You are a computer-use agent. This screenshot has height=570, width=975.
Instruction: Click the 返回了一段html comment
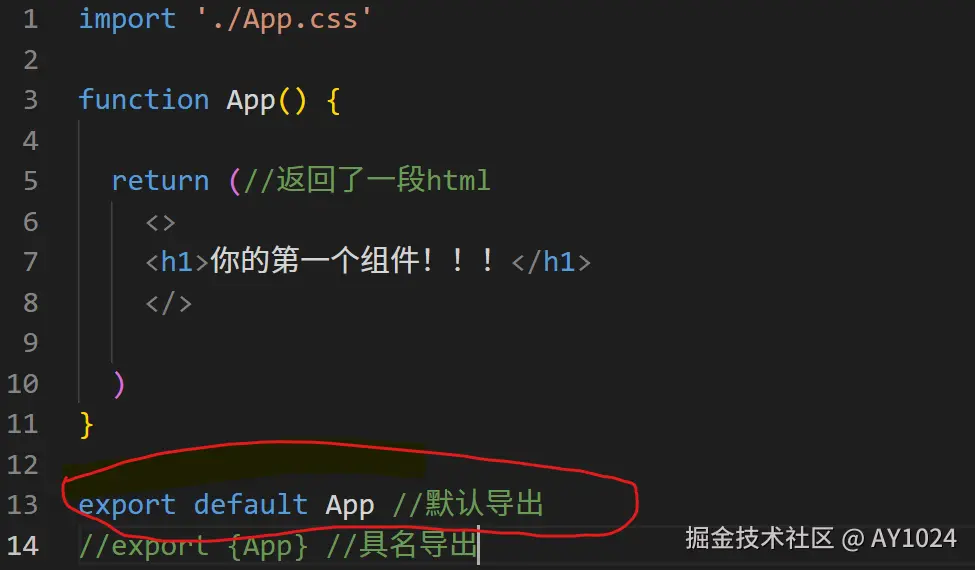(x=366, y=180)
